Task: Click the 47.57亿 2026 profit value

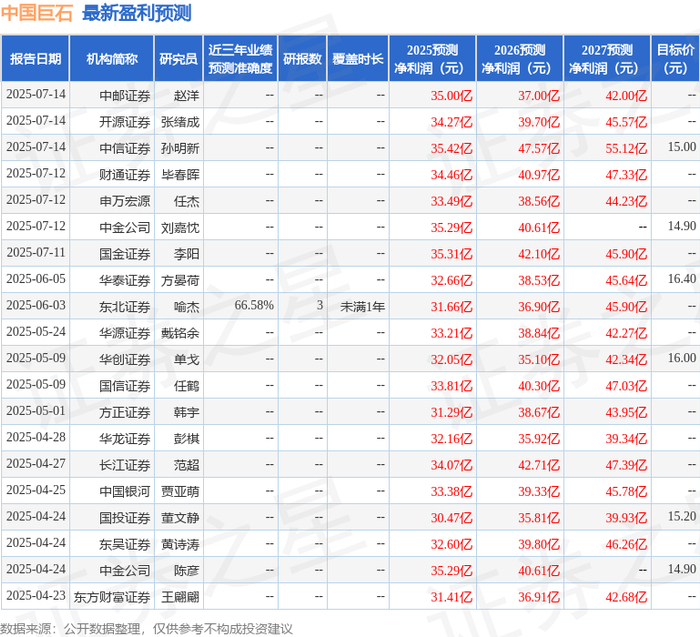Action: coord(539,148)
